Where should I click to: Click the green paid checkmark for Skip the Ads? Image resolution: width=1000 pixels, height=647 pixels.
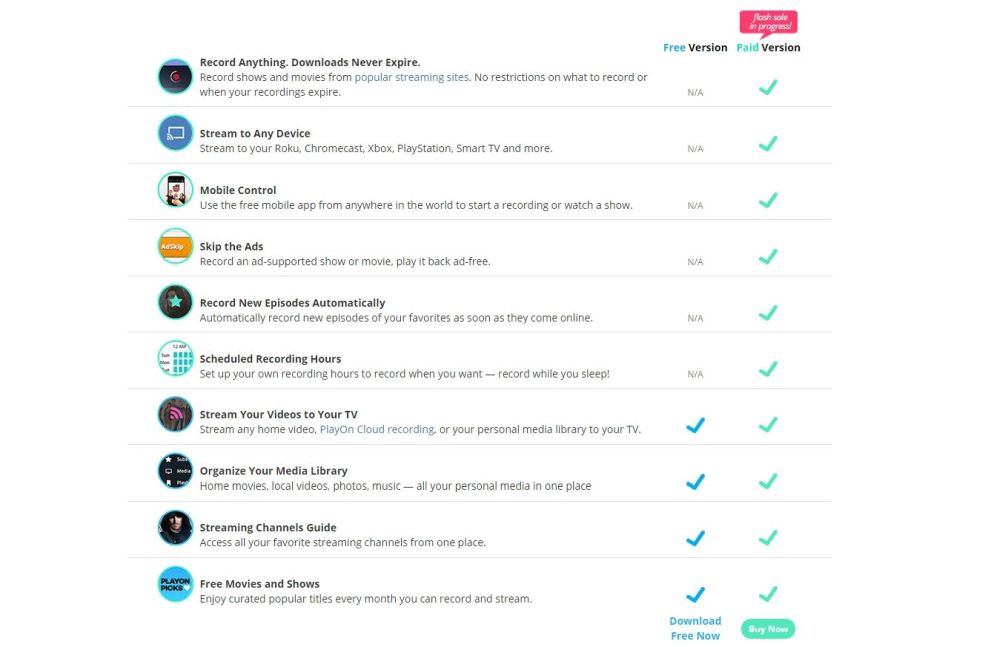pos(768,256)
